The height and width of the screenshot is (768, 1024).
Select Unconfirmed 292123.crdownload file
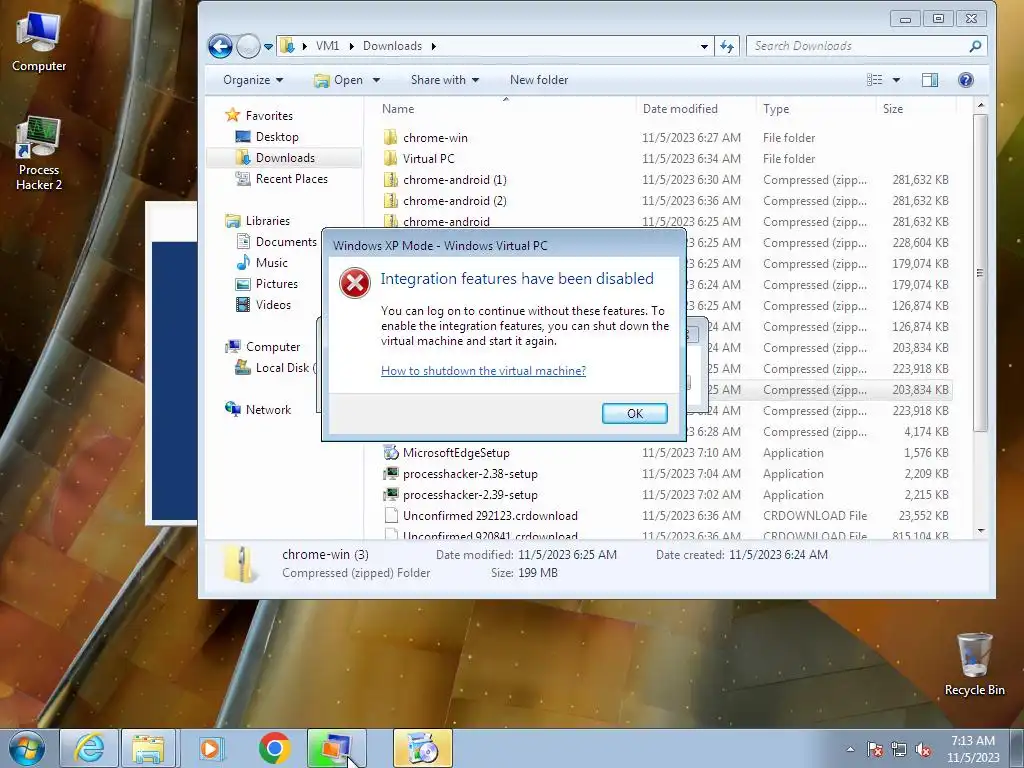coord(490,515)
